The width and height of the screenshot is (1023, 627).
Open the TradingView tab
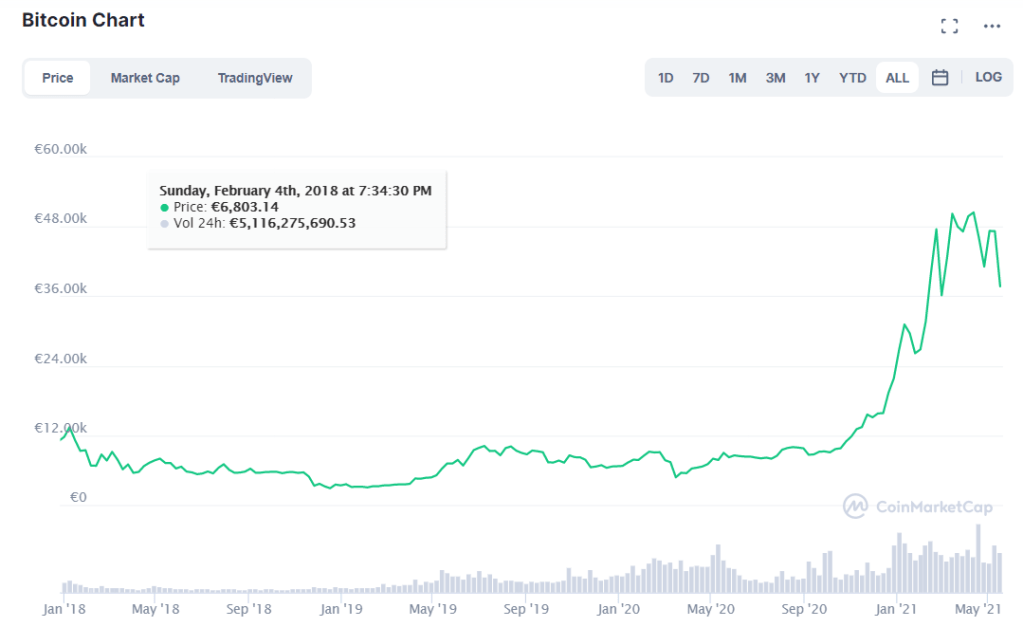(255, 78)
